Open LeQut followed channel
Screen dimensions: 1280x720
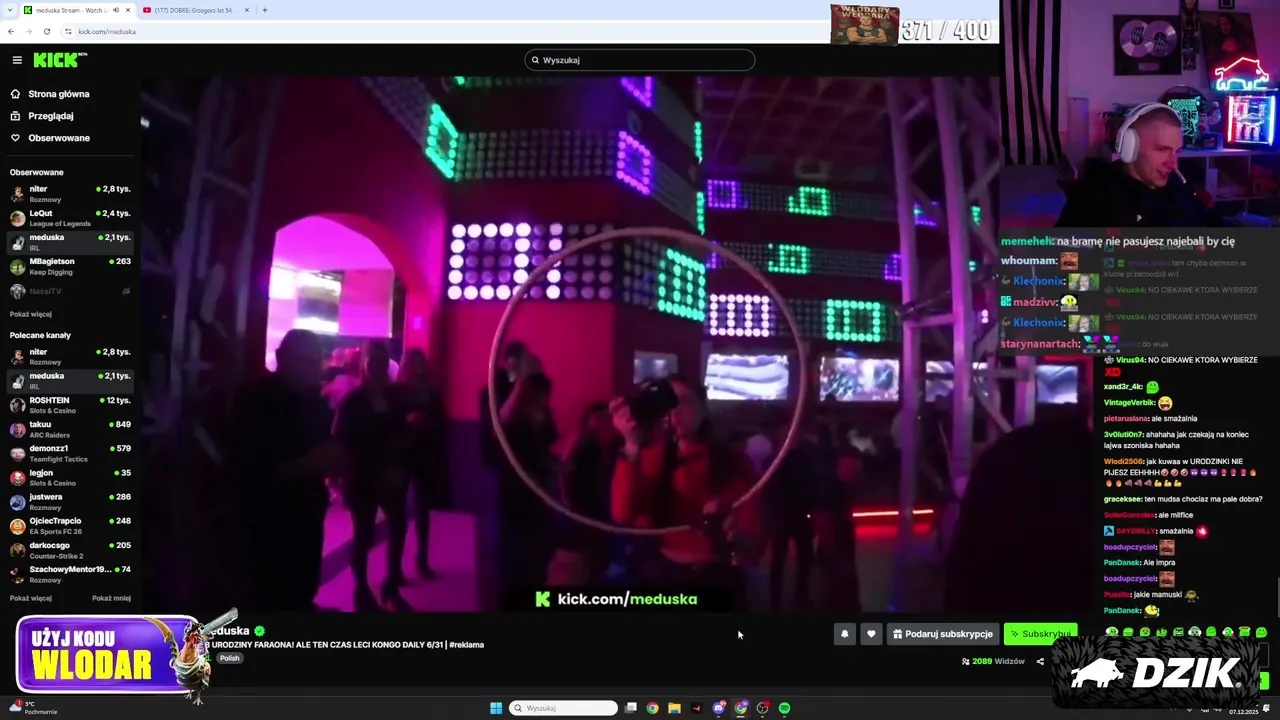[x=70, y=217]
